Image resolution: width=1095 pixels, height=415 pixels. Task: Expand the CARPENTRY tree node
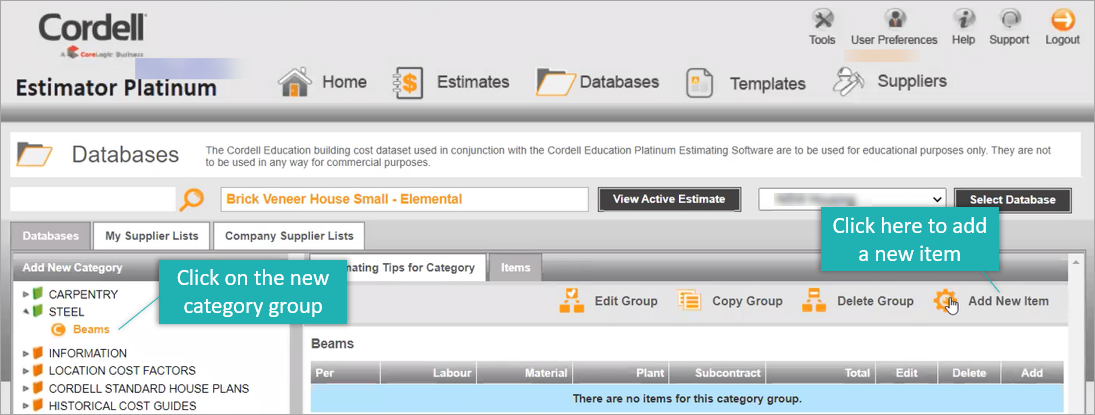27,294
